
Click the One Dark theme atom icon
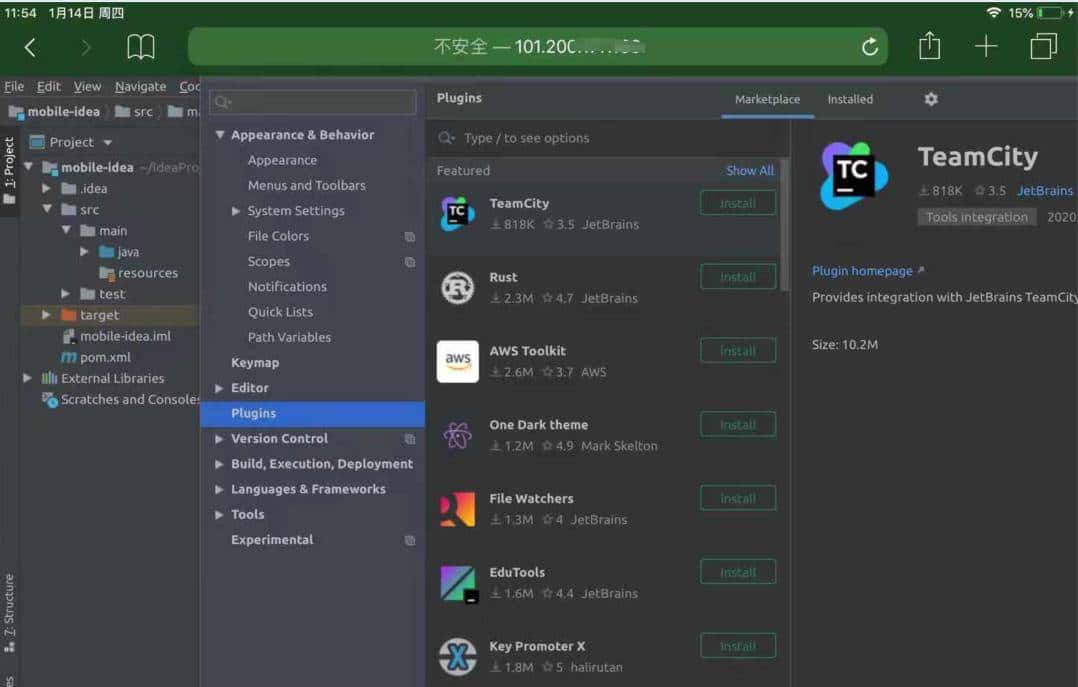(457, 435)
